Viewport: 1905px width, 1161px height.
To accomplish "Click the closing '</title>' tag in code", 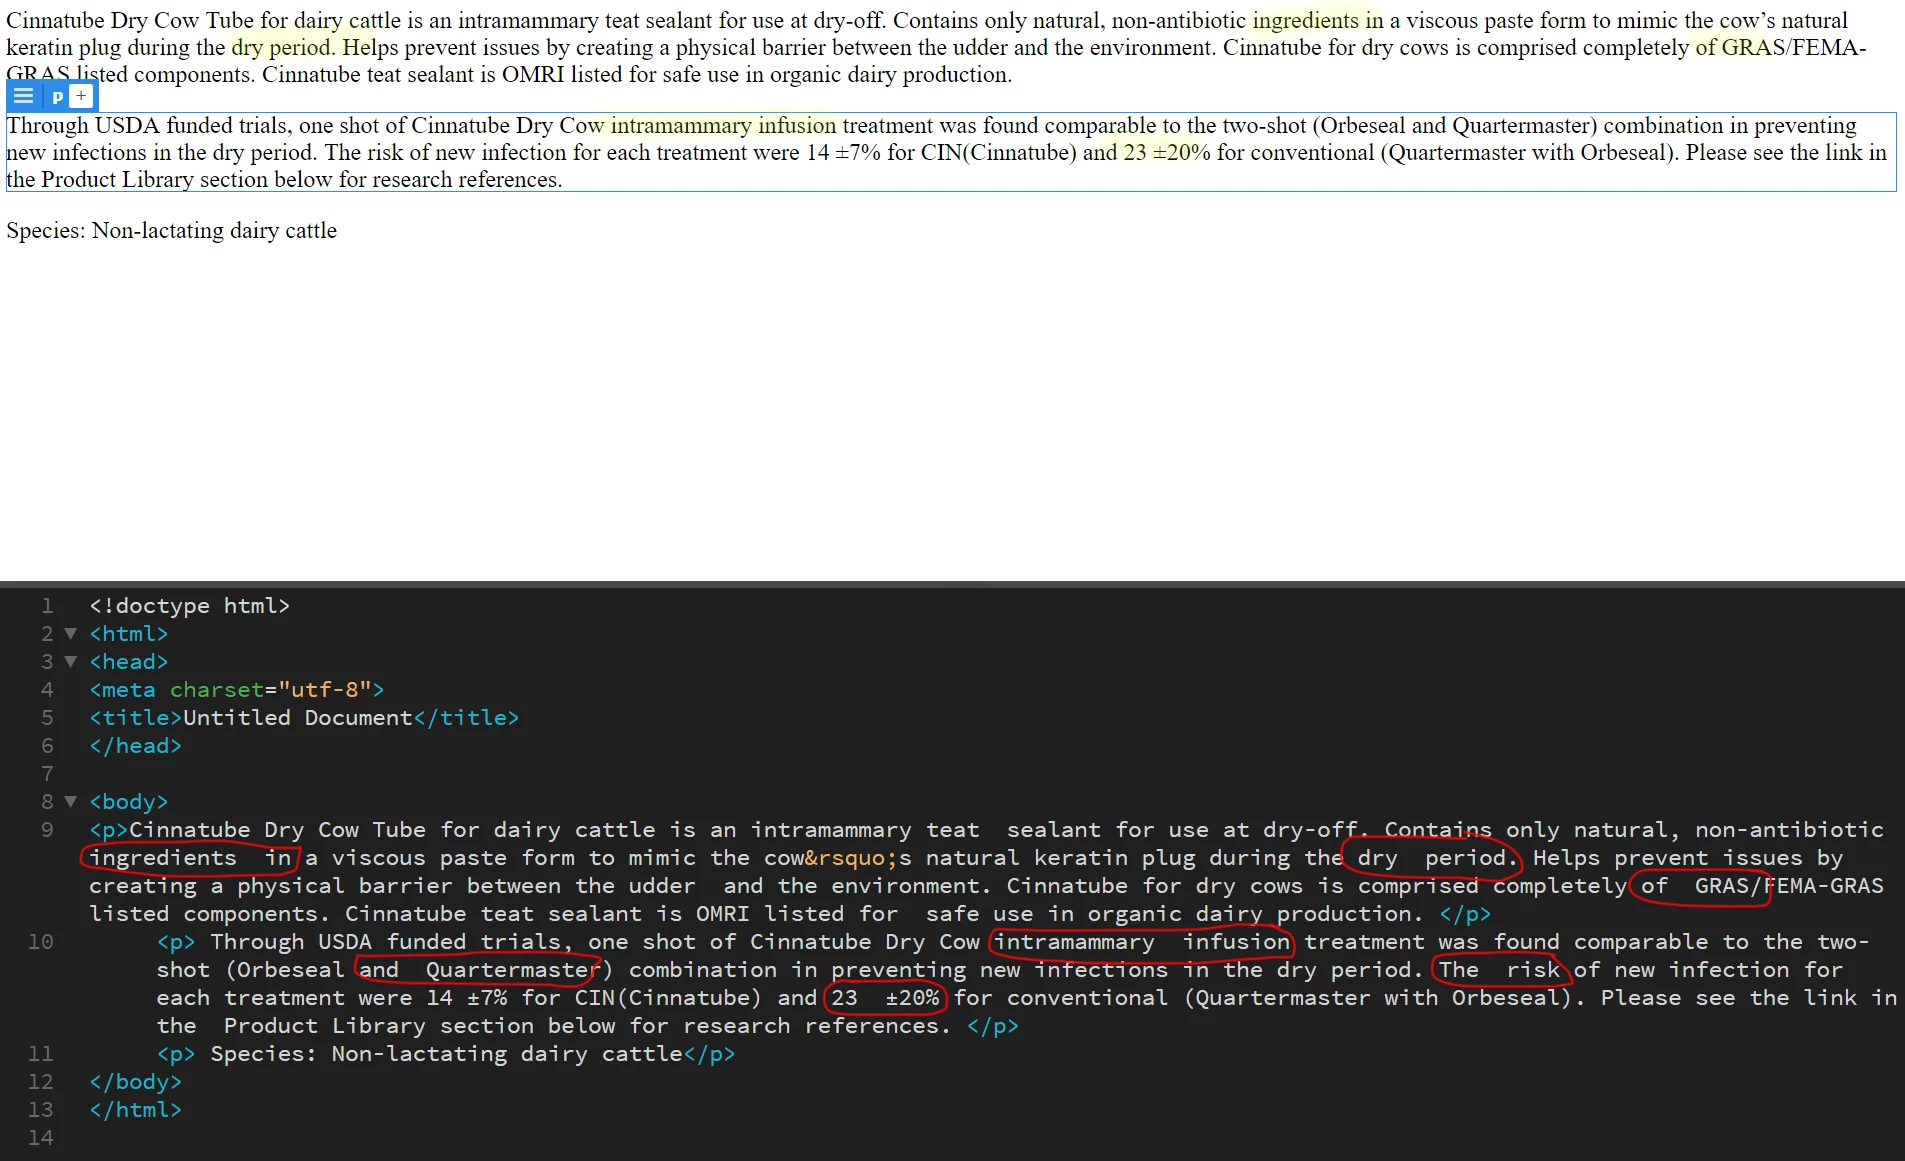I will tap(466, 717).
